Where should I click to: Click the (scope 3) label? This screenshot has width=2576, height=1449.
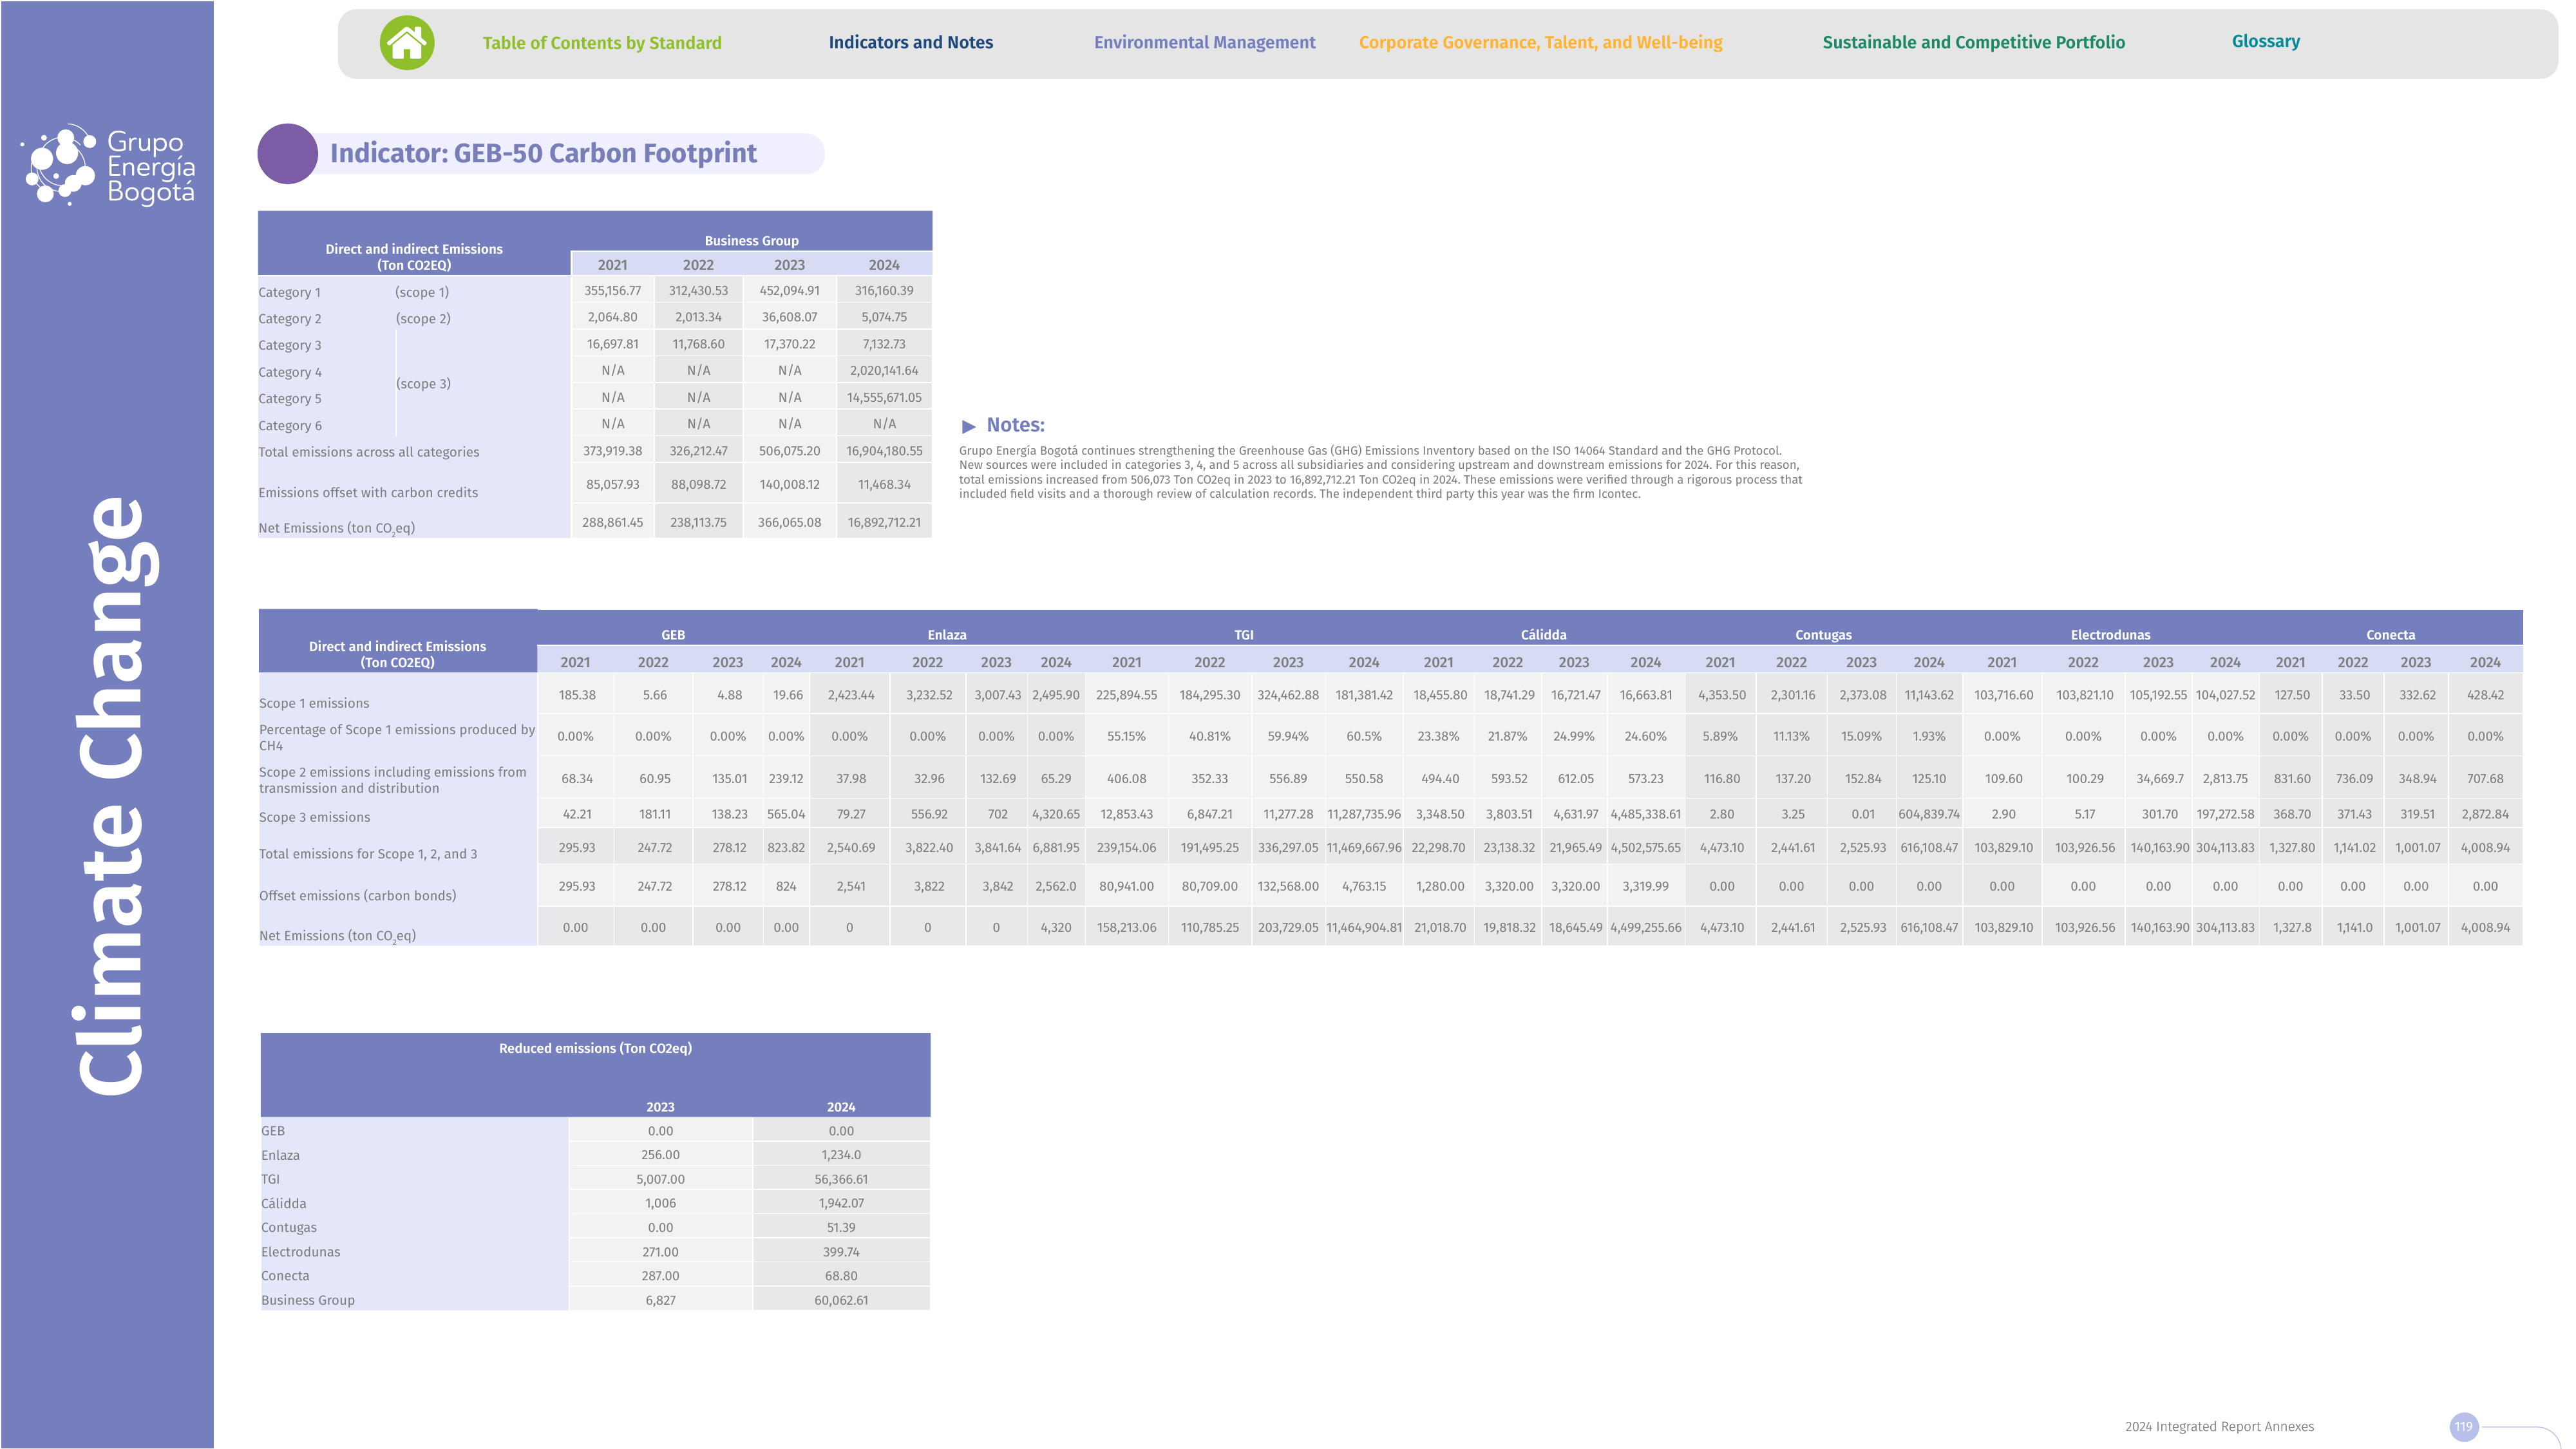click(423, 383)
